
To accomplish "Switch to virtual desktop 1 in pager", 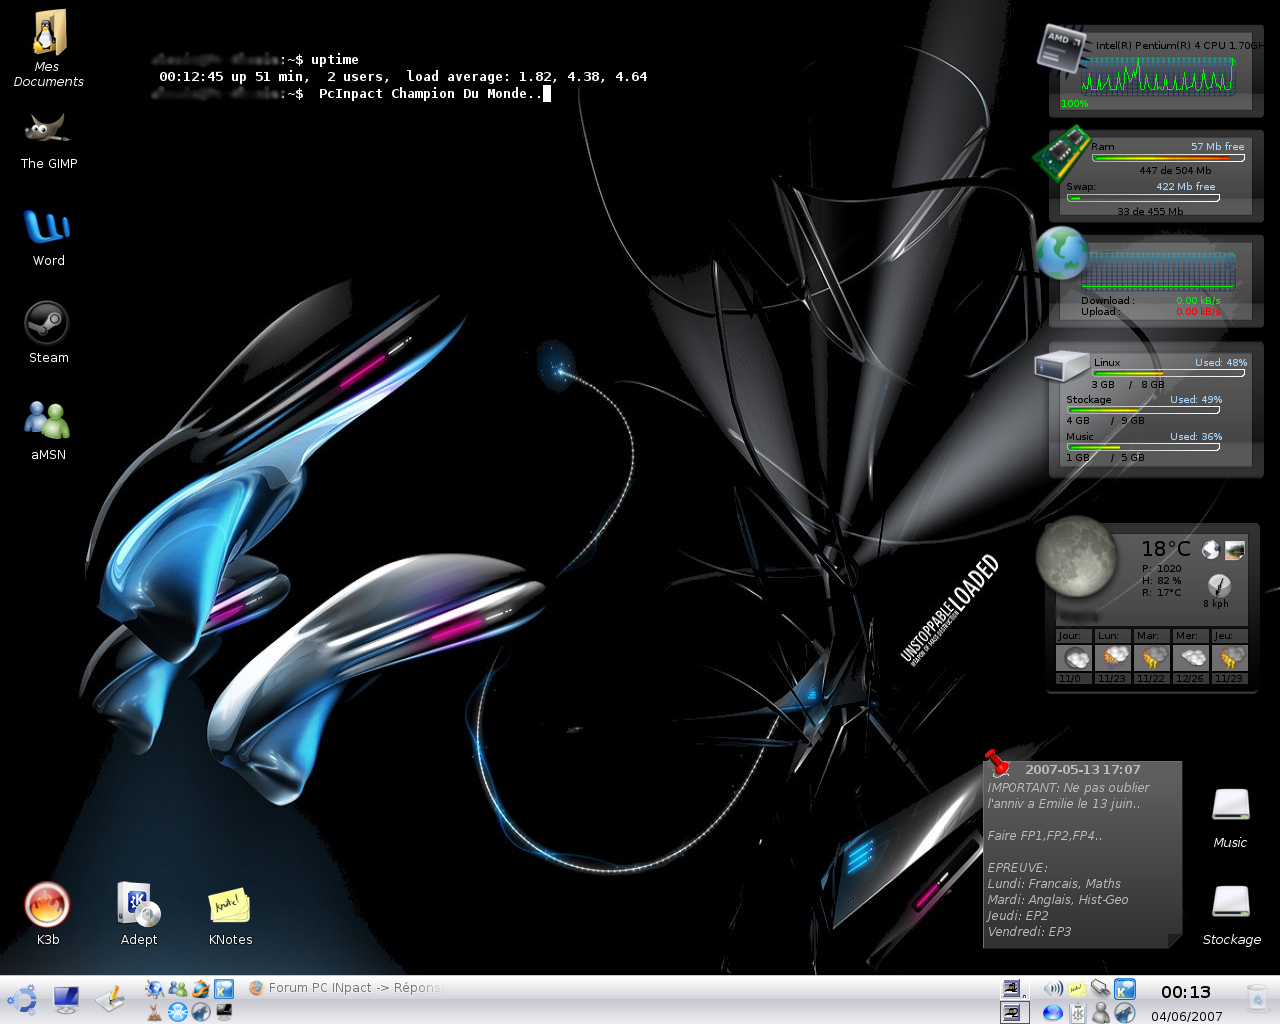I will [1014, 988].
